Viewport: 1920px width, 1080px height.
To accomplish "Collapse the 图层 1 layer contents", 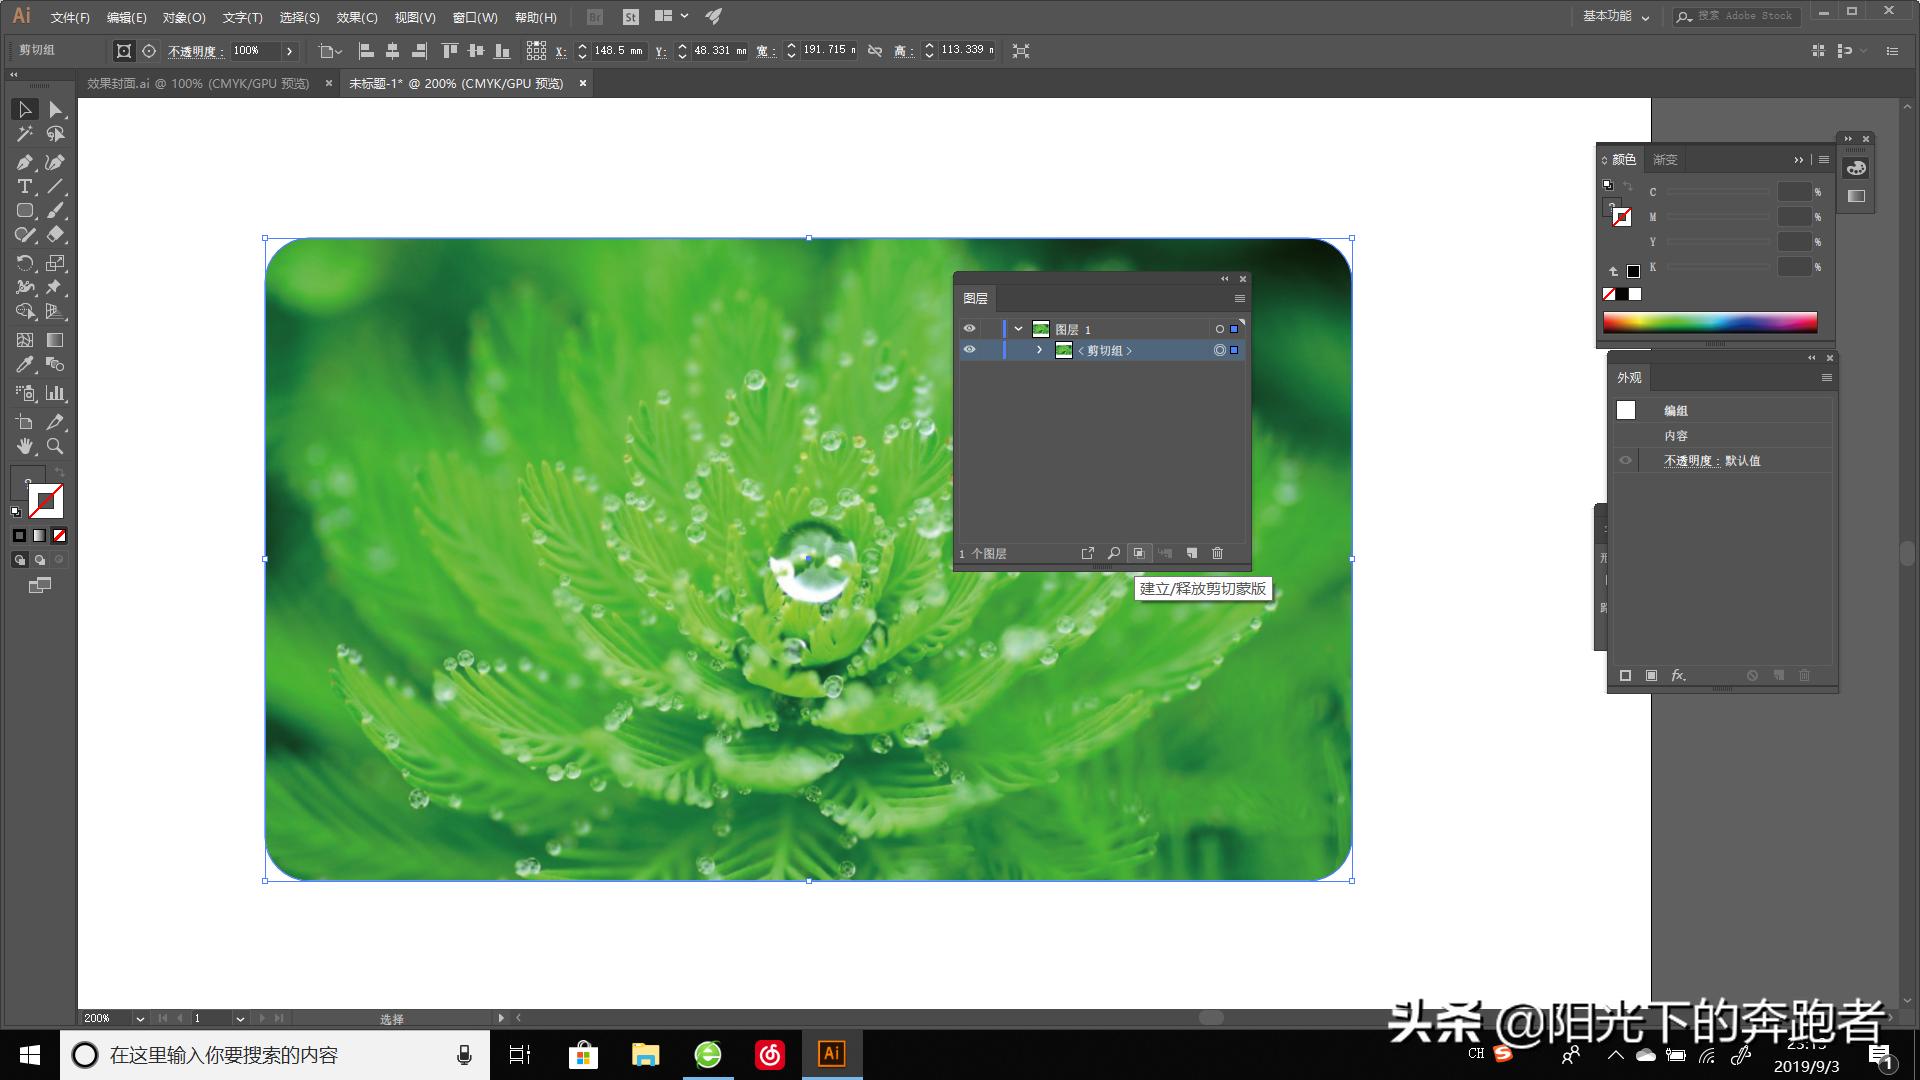I will coord(1017,328).
